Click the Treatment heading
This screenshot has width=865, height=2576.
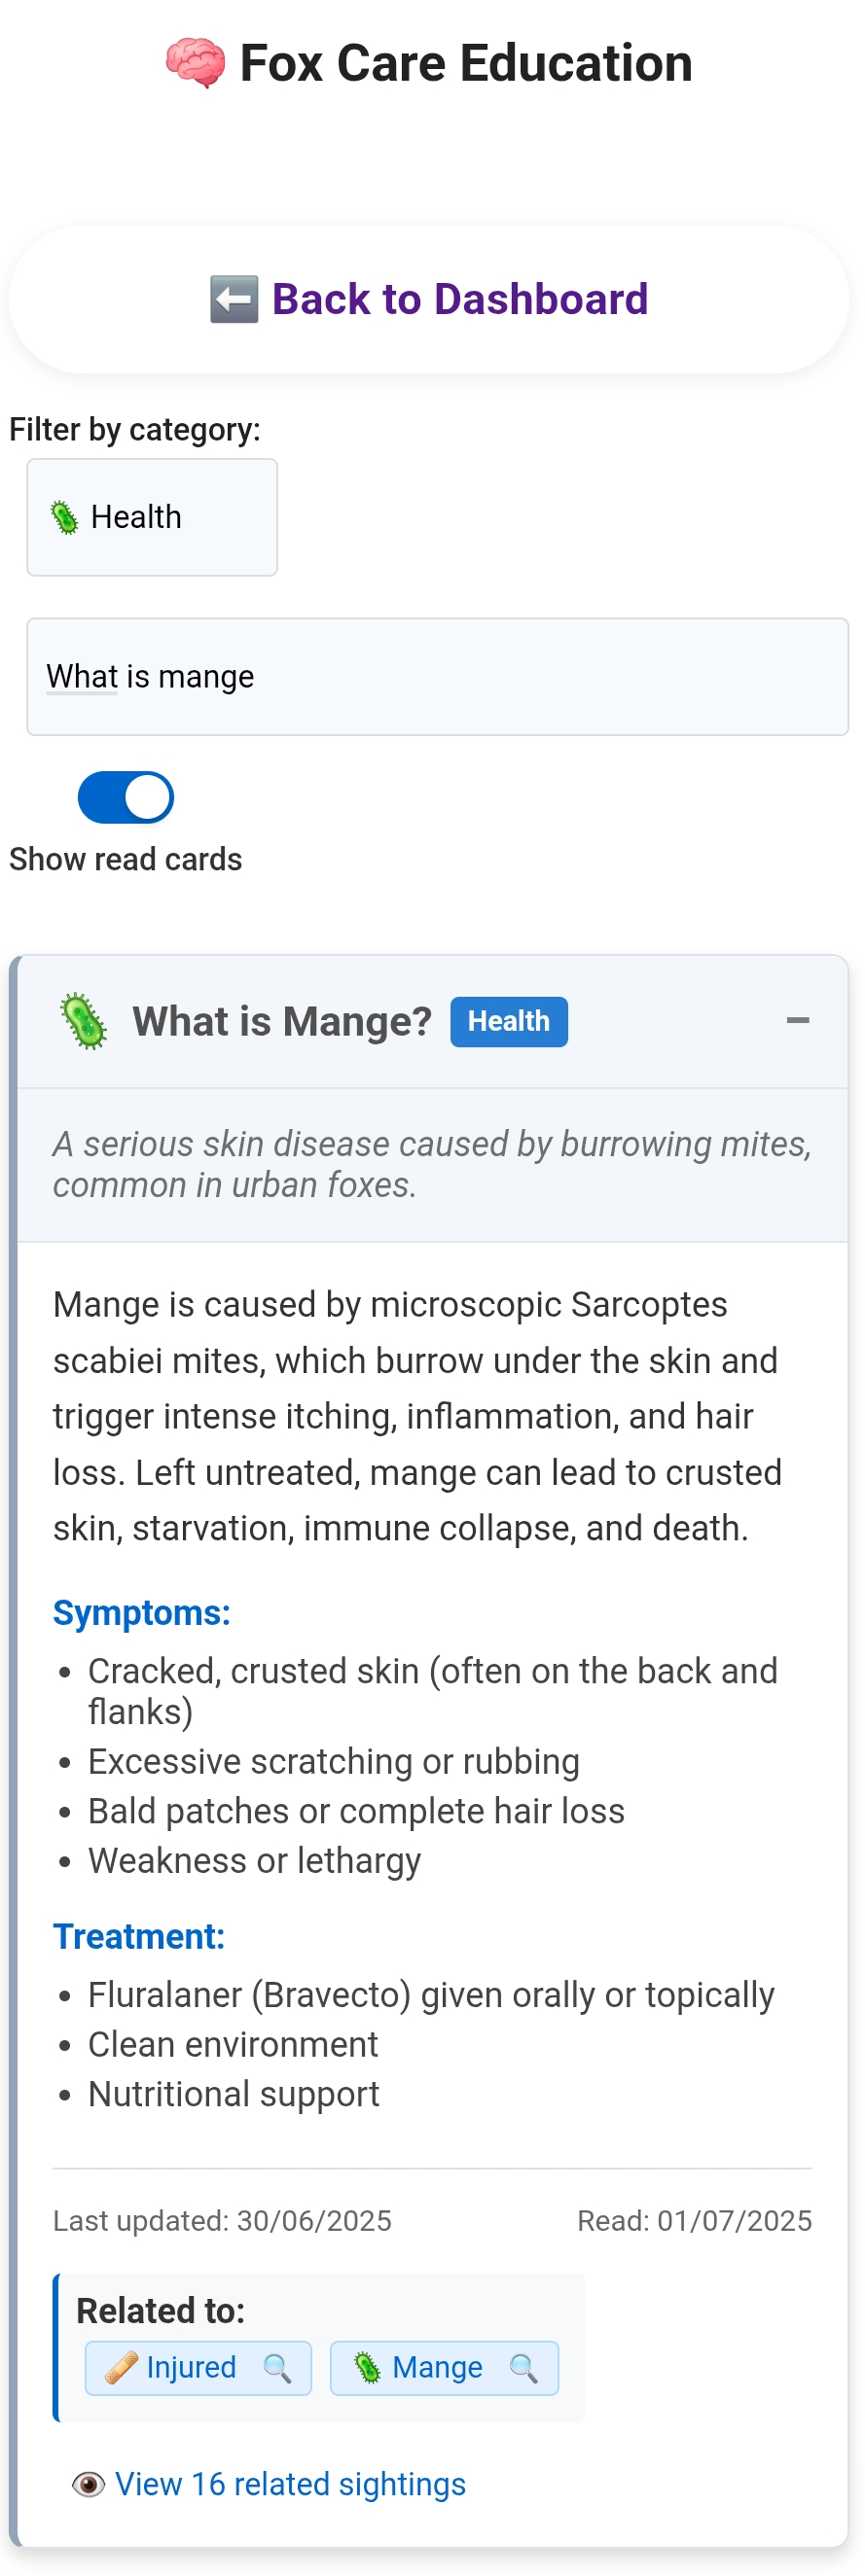(x=138, y=1937)
